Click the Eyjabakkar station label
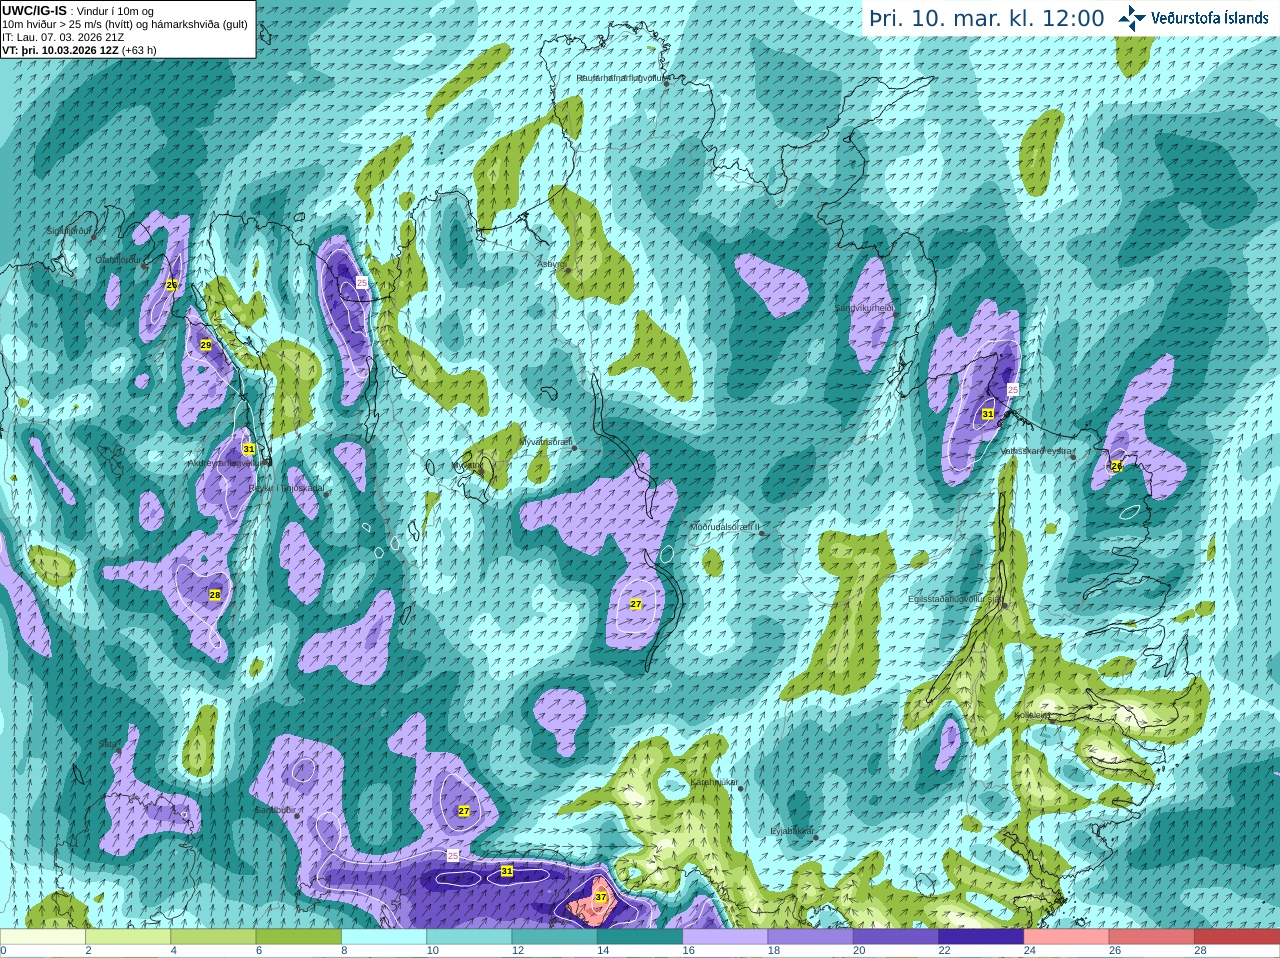Image resolution: width=1280 pixels, height=958 pixels. tap(791, 830)
